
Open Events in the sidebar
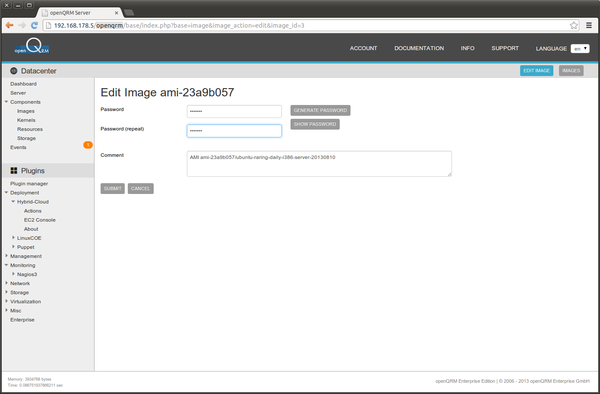pos(18,147)
